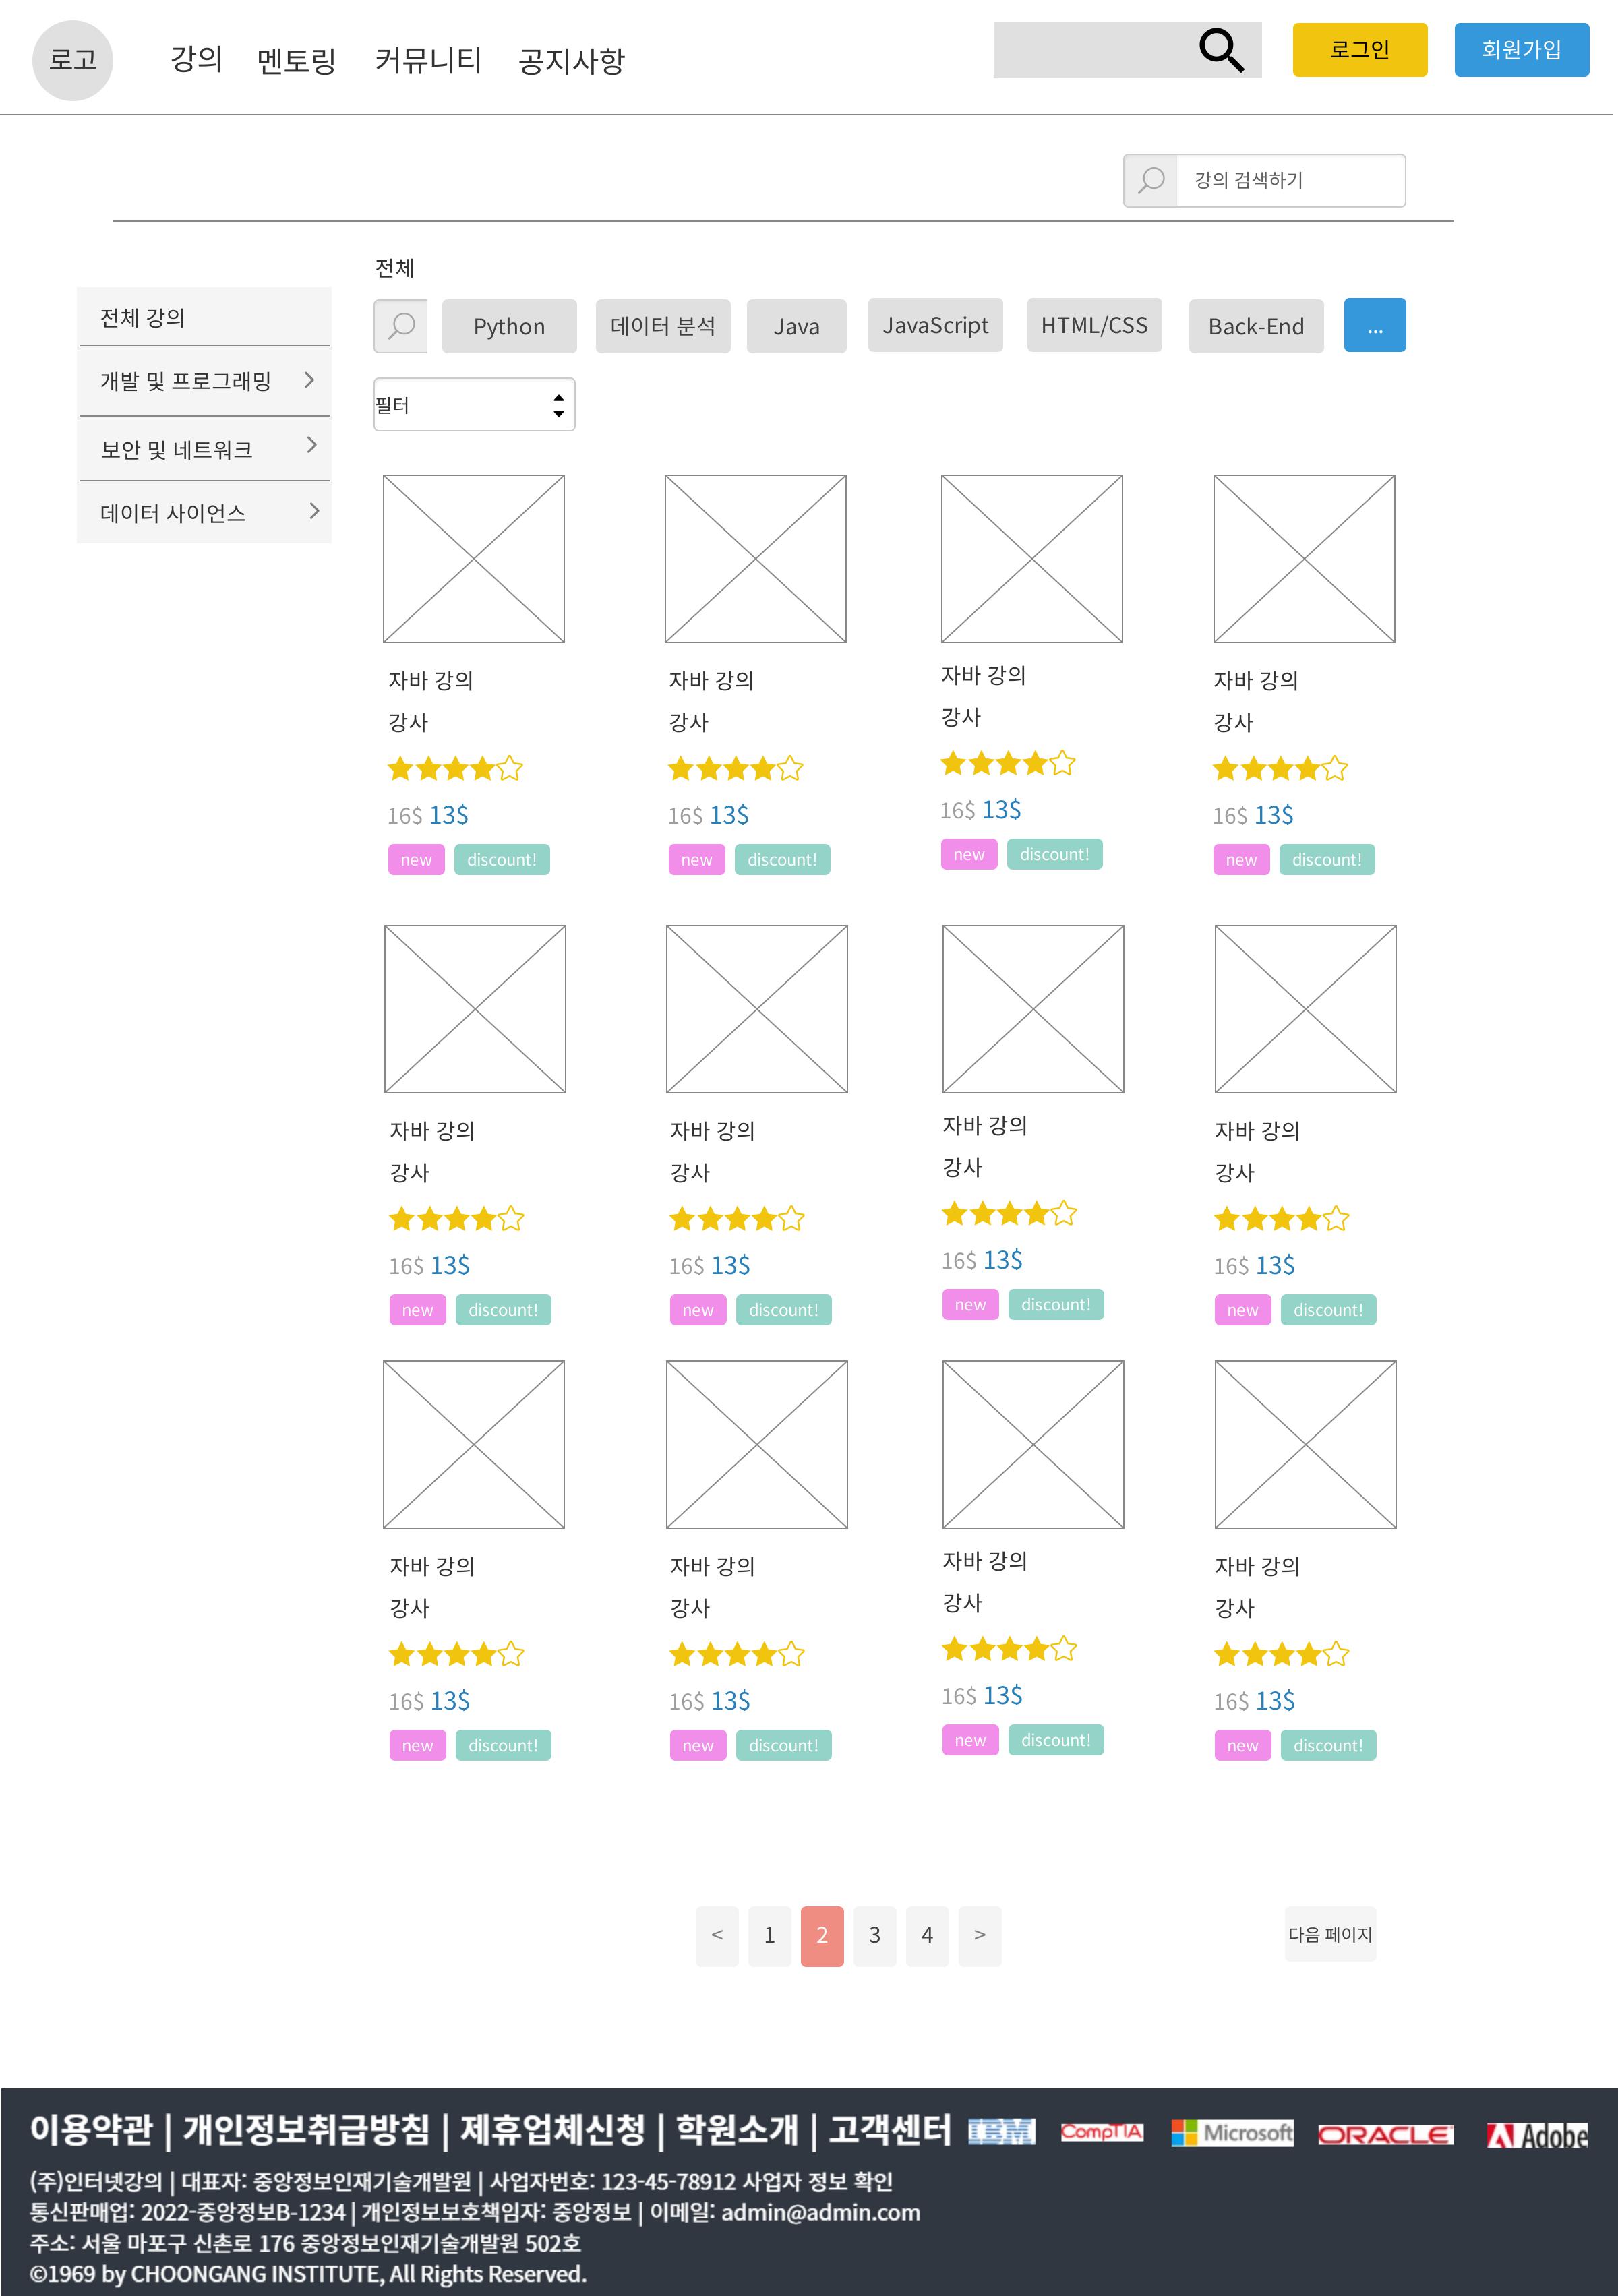Click the Adobe logo in footer
The height and width of the screenshot is (2296, 1618).
click(1536, 2135)
